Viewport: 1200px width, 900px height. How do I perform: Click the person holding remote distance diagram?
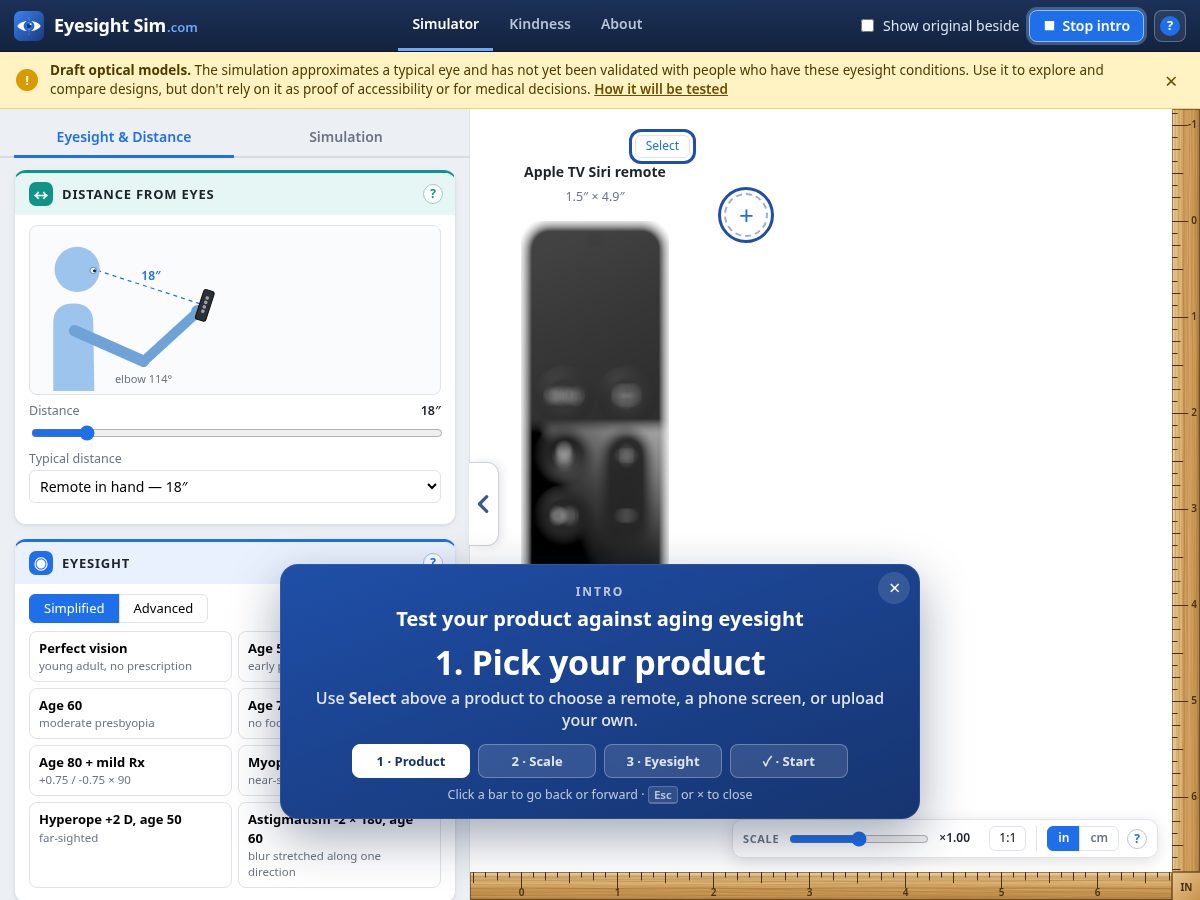point(235,310)
